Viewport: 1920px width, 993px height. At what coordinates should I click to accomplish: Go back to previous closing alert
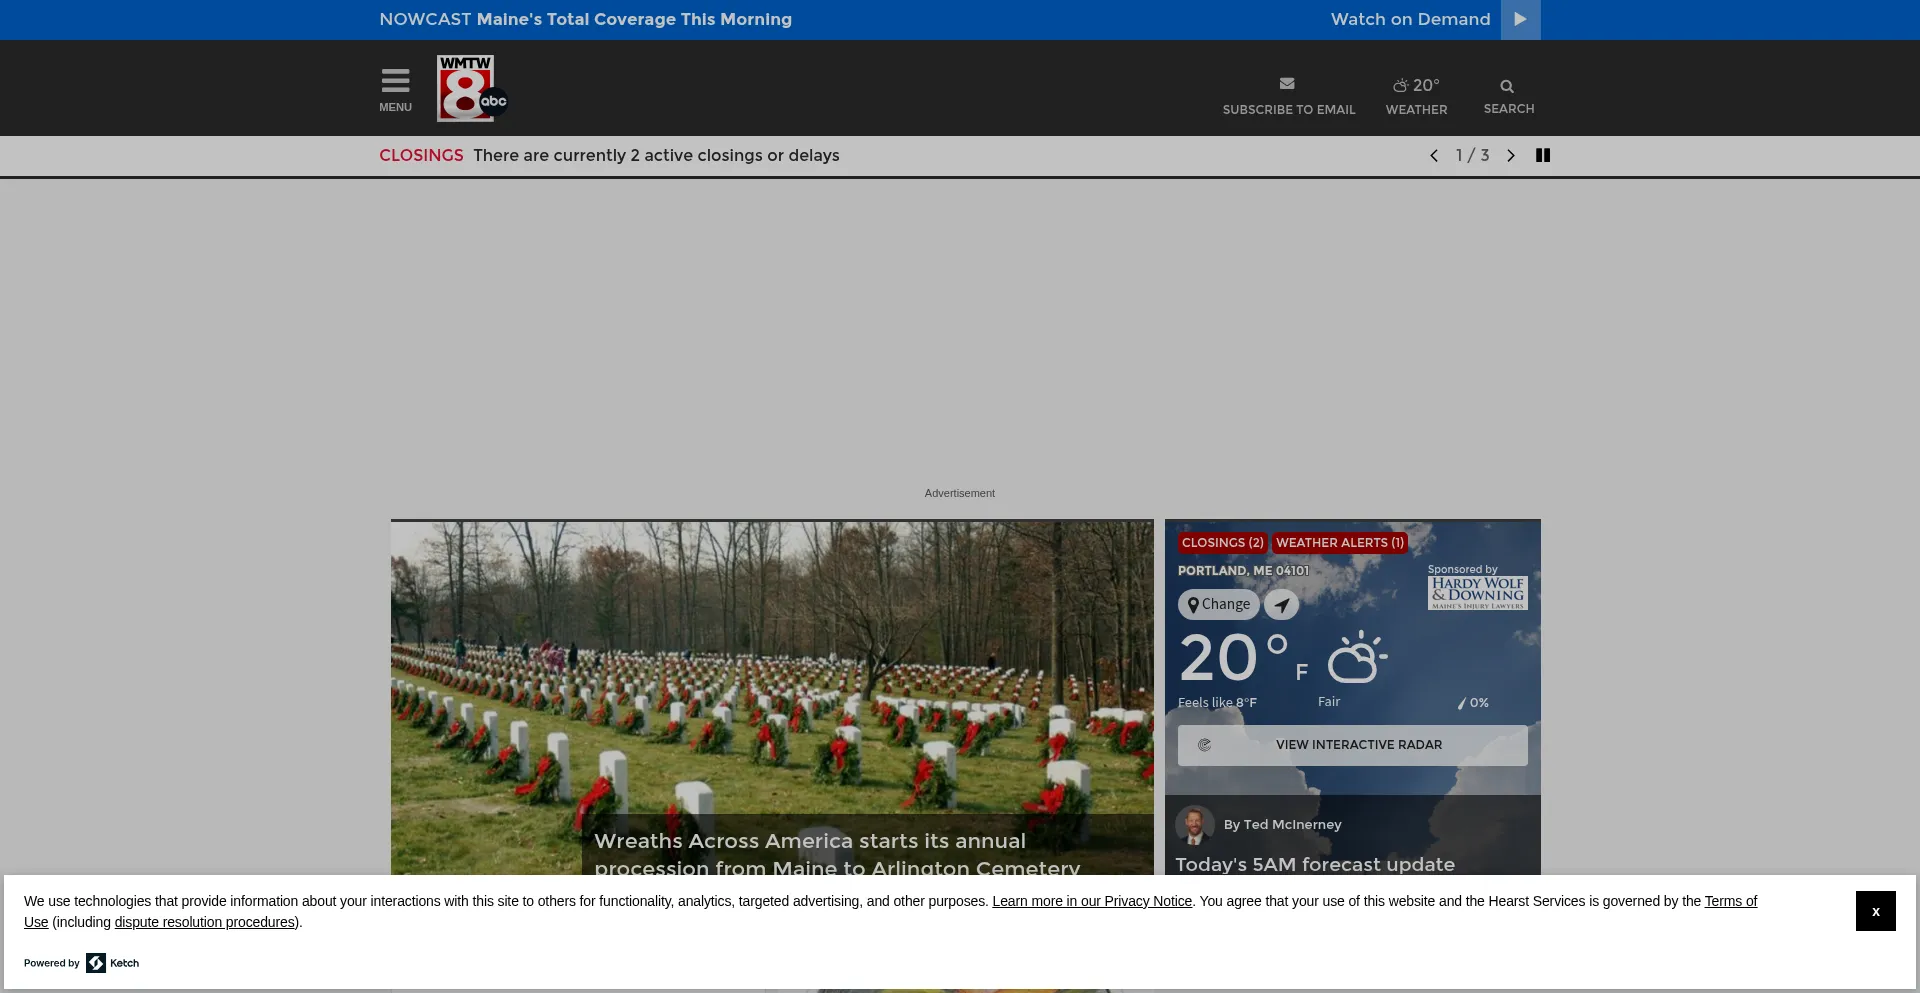(1434, 155)
